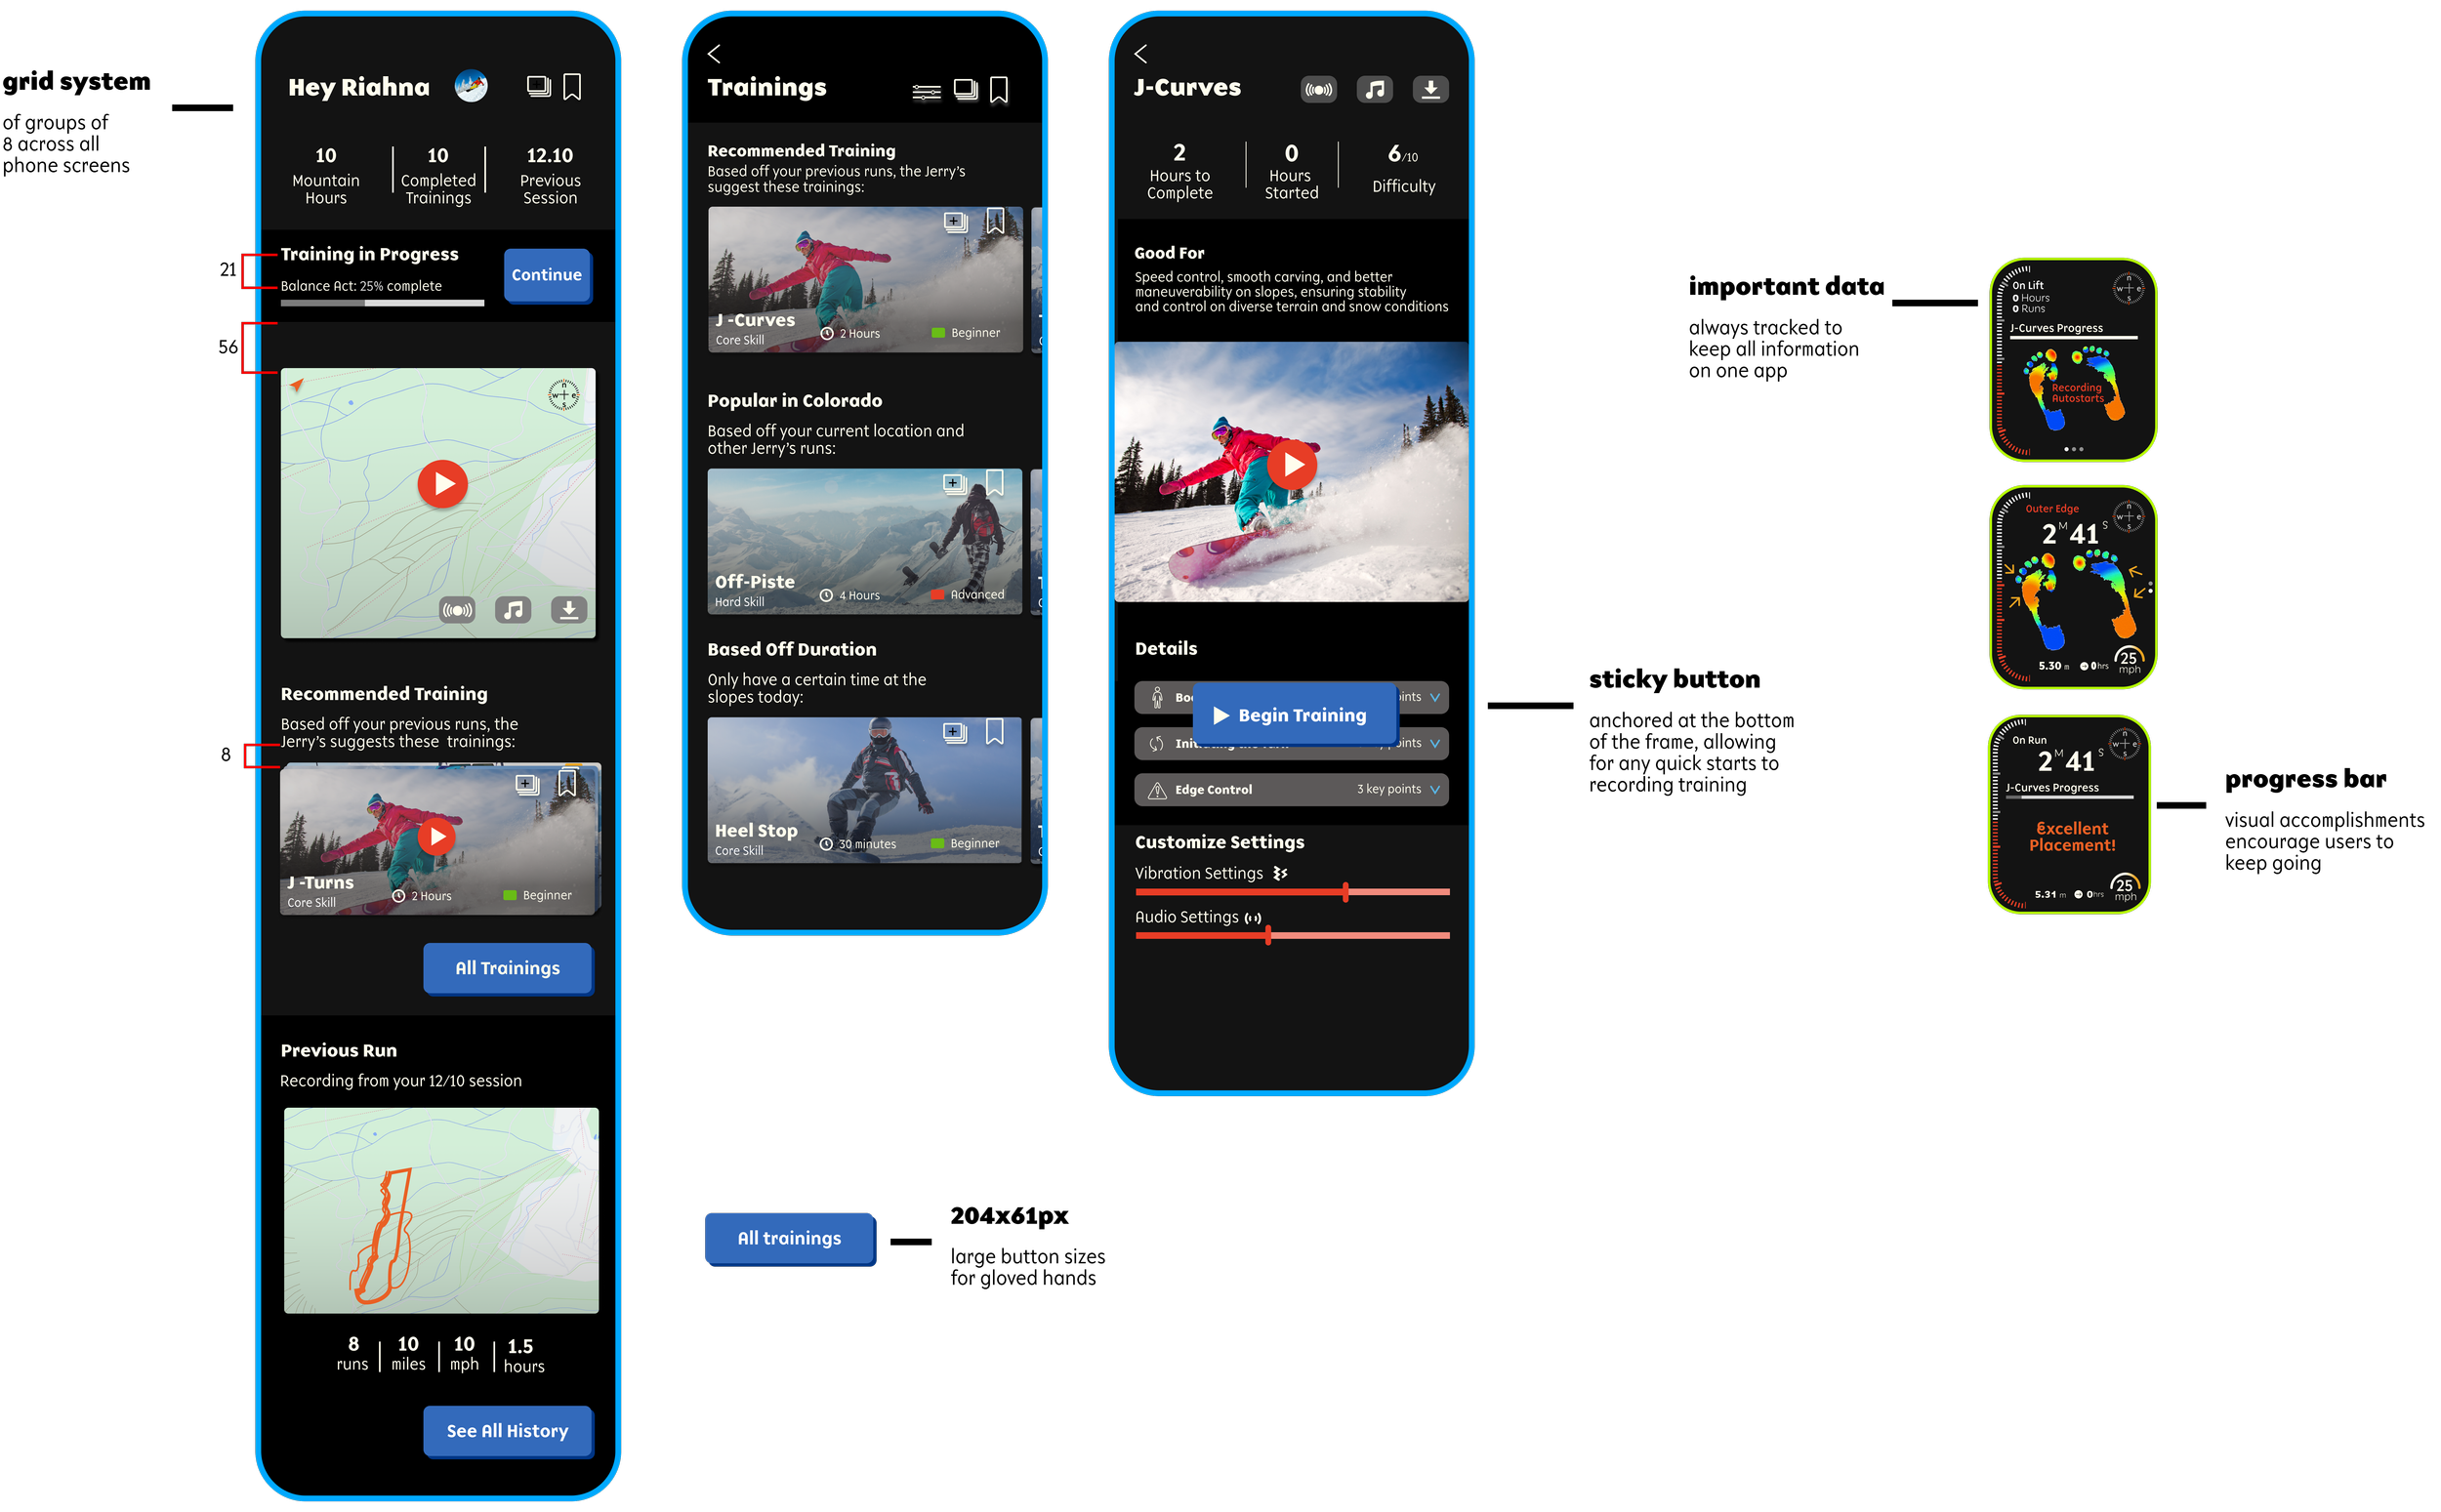The height and width of the screenshot is (1512, 2441).
Task: Expand the second Details row chevron
Action: (1435, 743)
